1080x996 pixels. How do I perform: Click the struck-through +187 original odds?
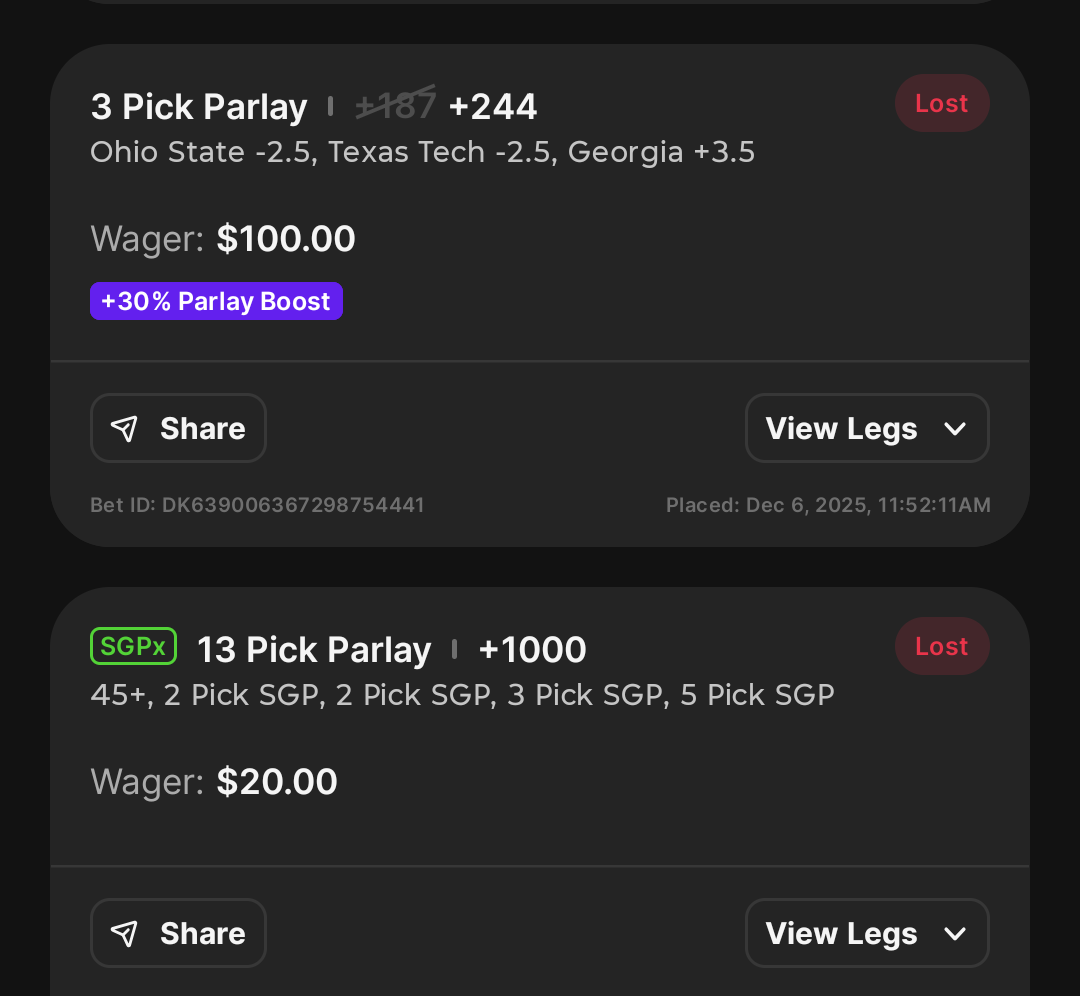pyautogui.click(x=395, y=106)
